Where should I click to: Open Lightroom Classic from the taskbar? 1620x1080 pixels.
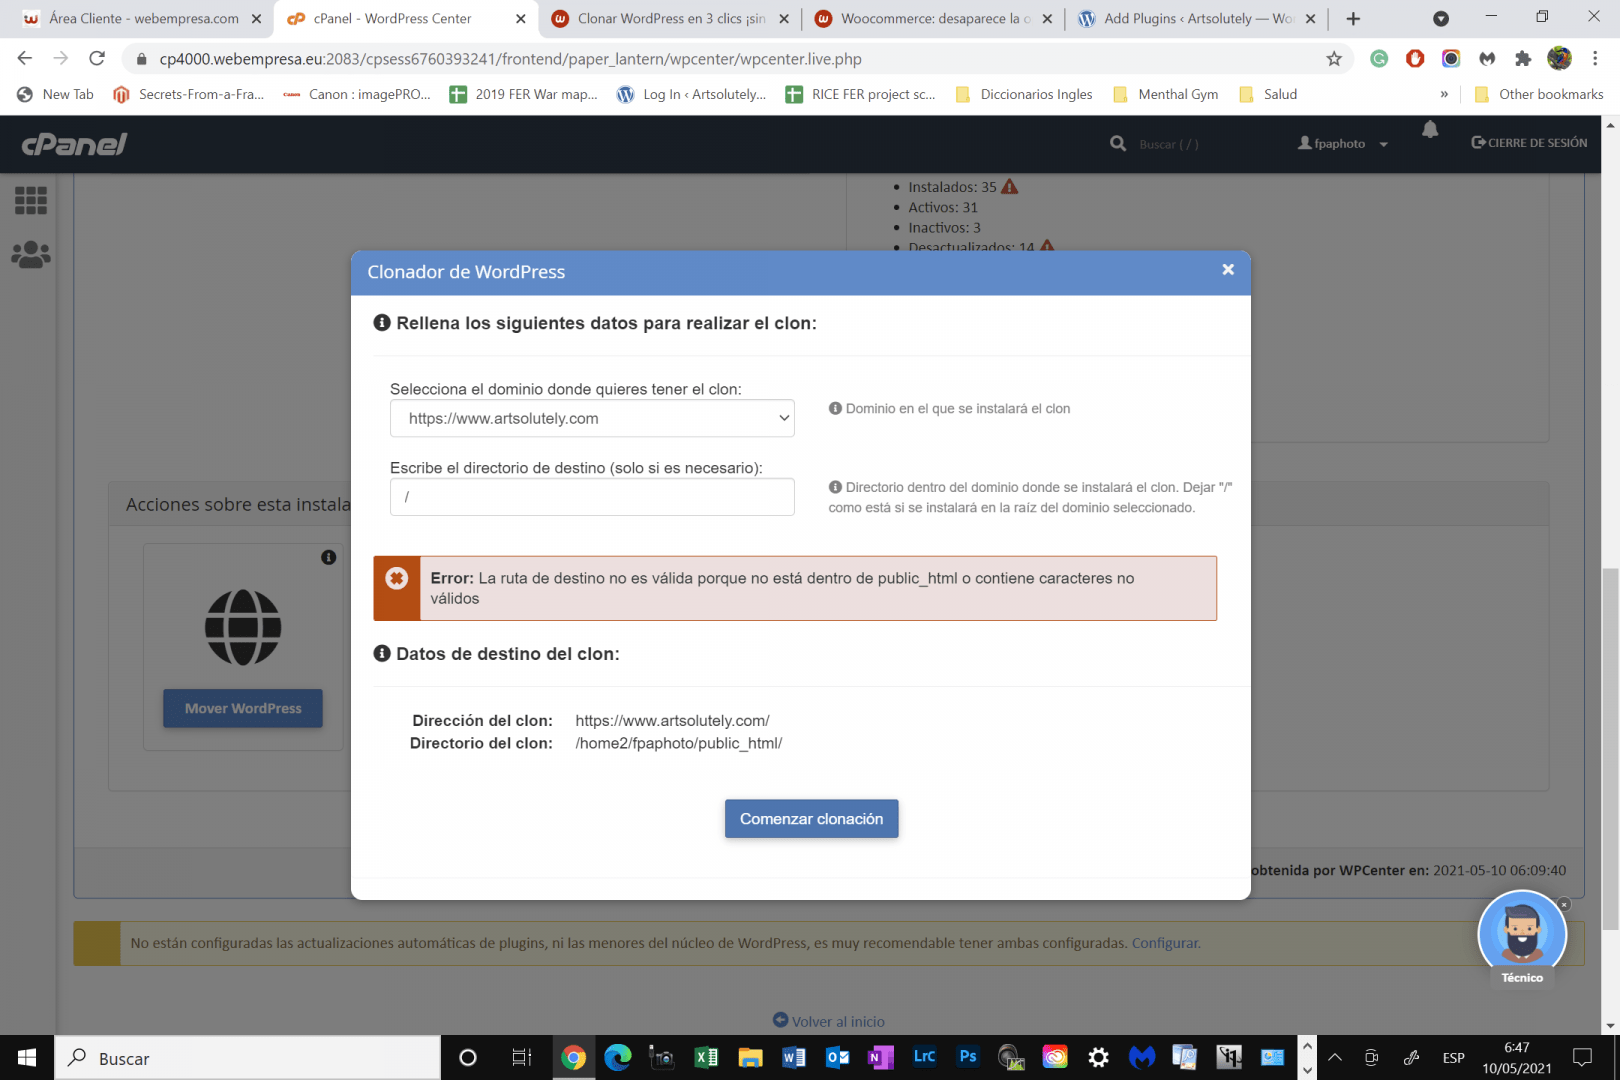(x=924, y=1056)
